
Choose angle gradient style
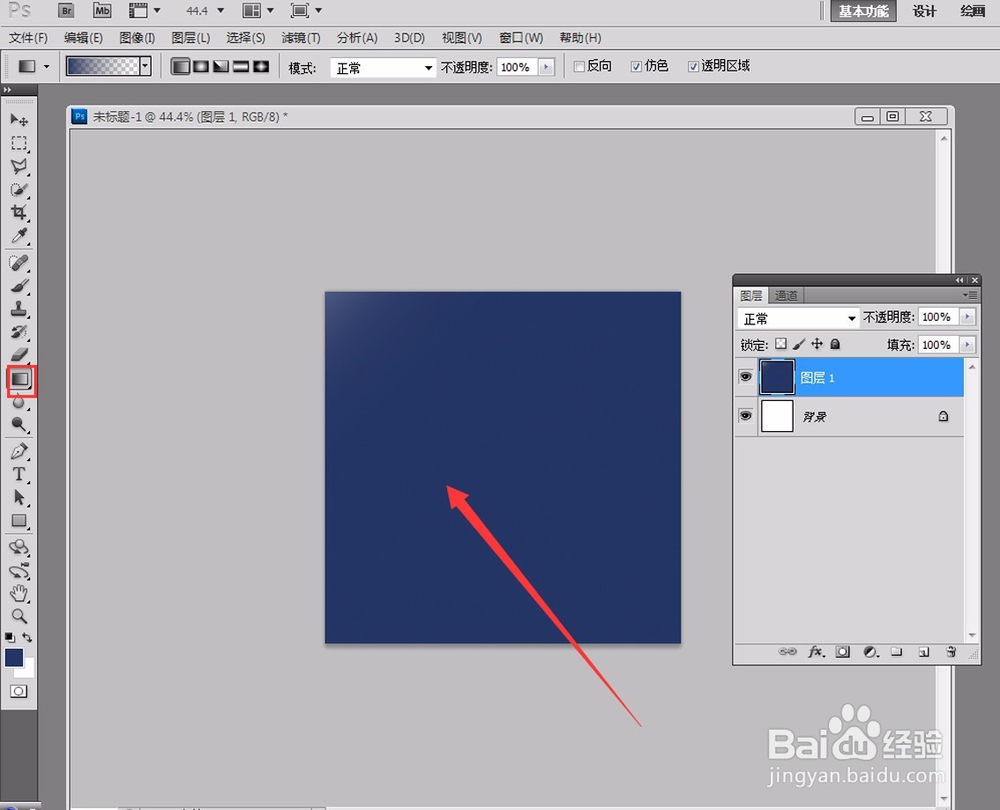(221, 66)
